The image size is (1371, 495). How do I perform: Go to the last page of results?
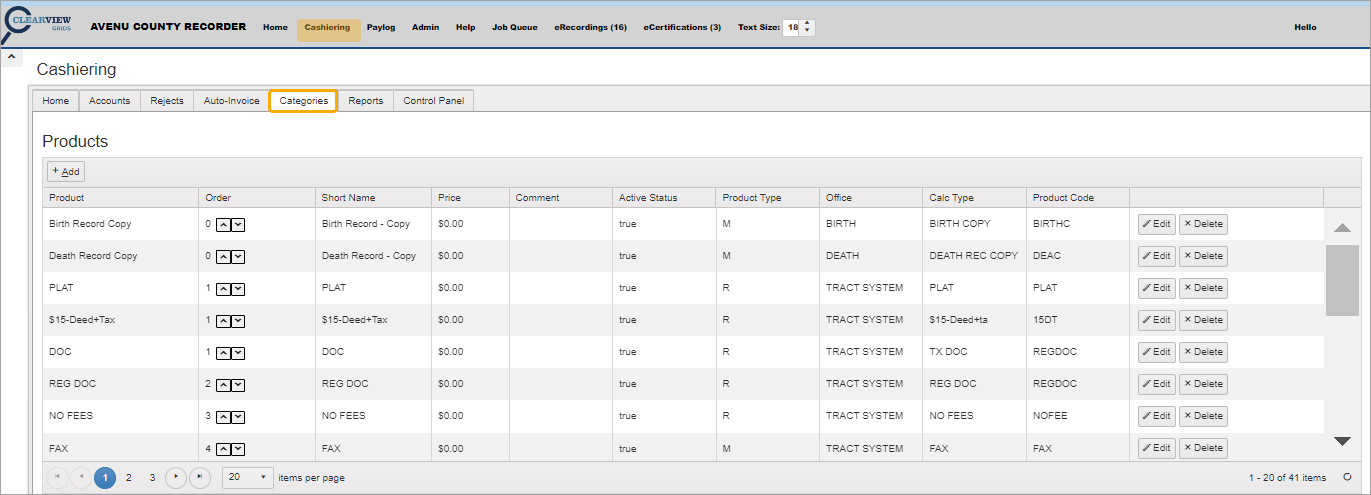200,478
